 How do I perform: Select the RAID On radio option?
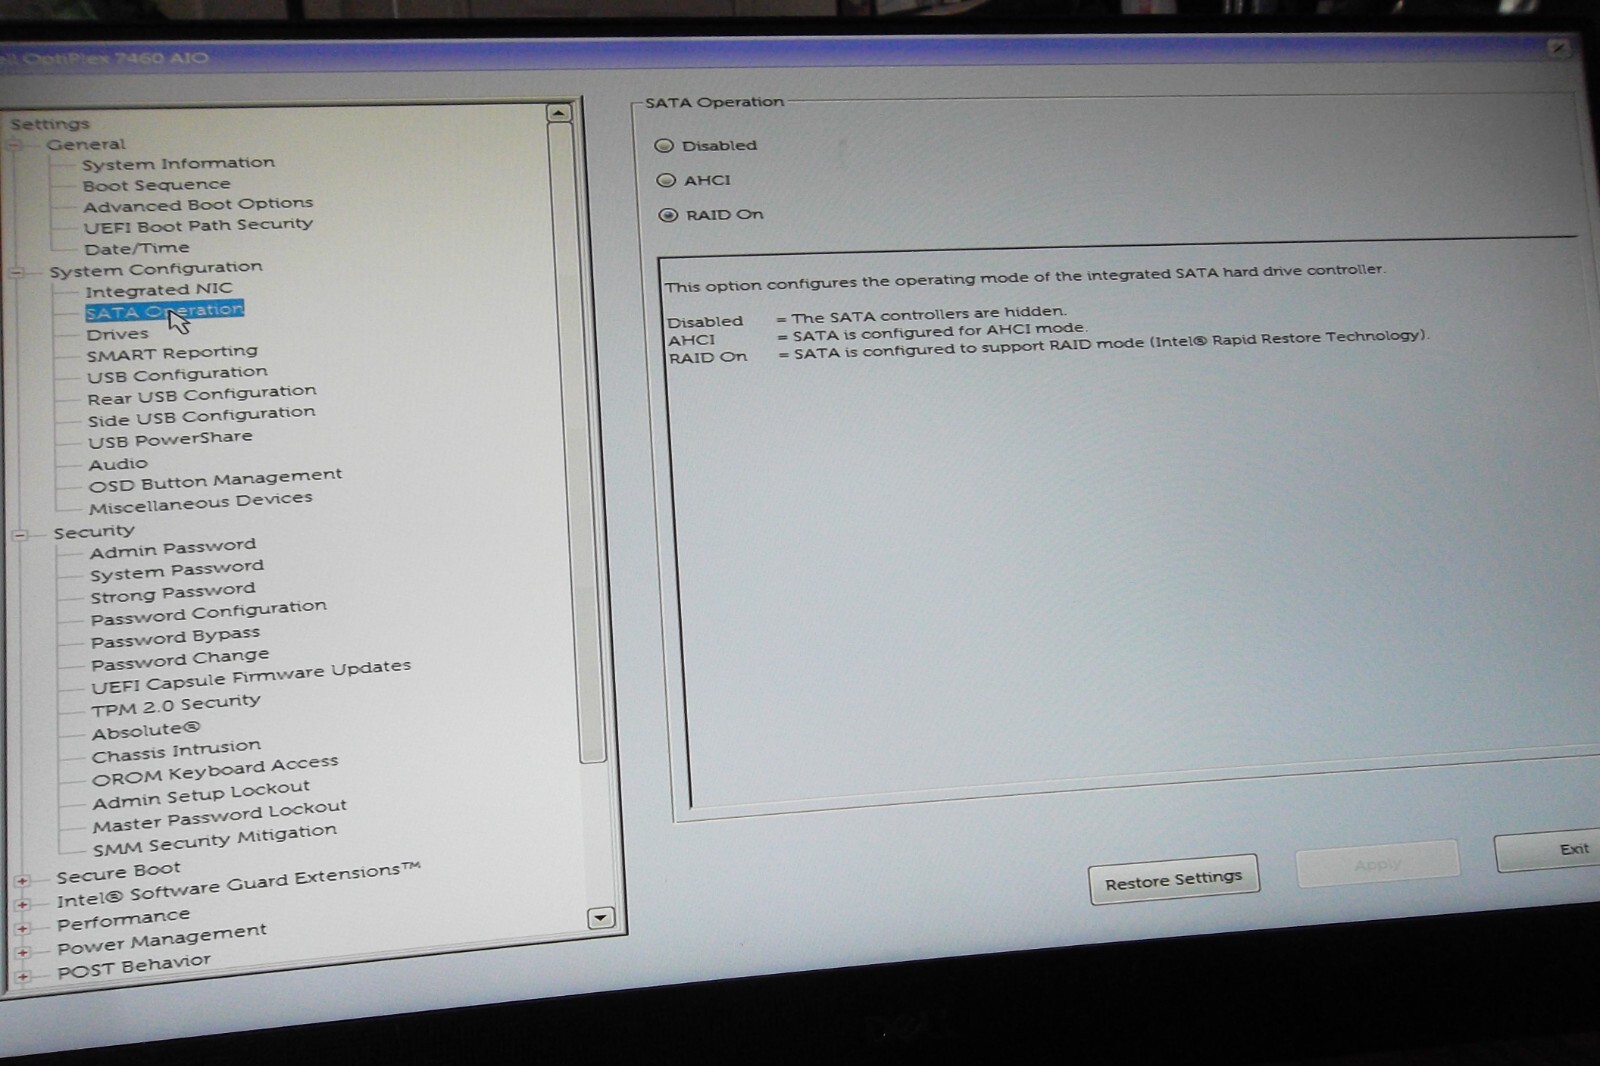tap(668, 215)
